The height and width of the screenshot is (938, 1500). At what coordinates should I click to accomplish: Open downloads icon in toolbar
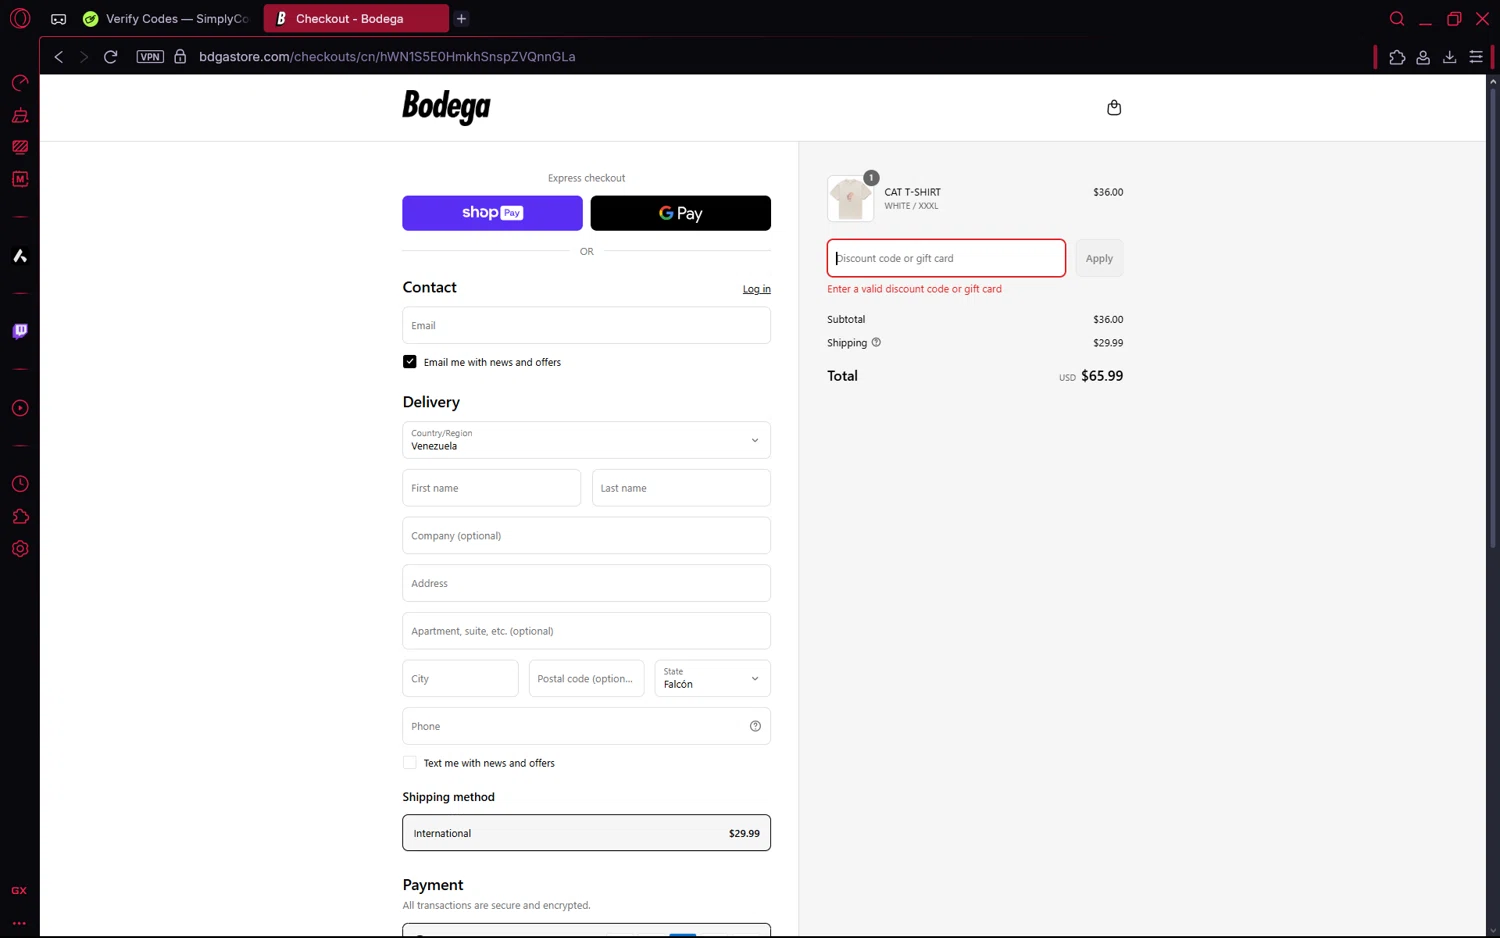[1449, 57]
